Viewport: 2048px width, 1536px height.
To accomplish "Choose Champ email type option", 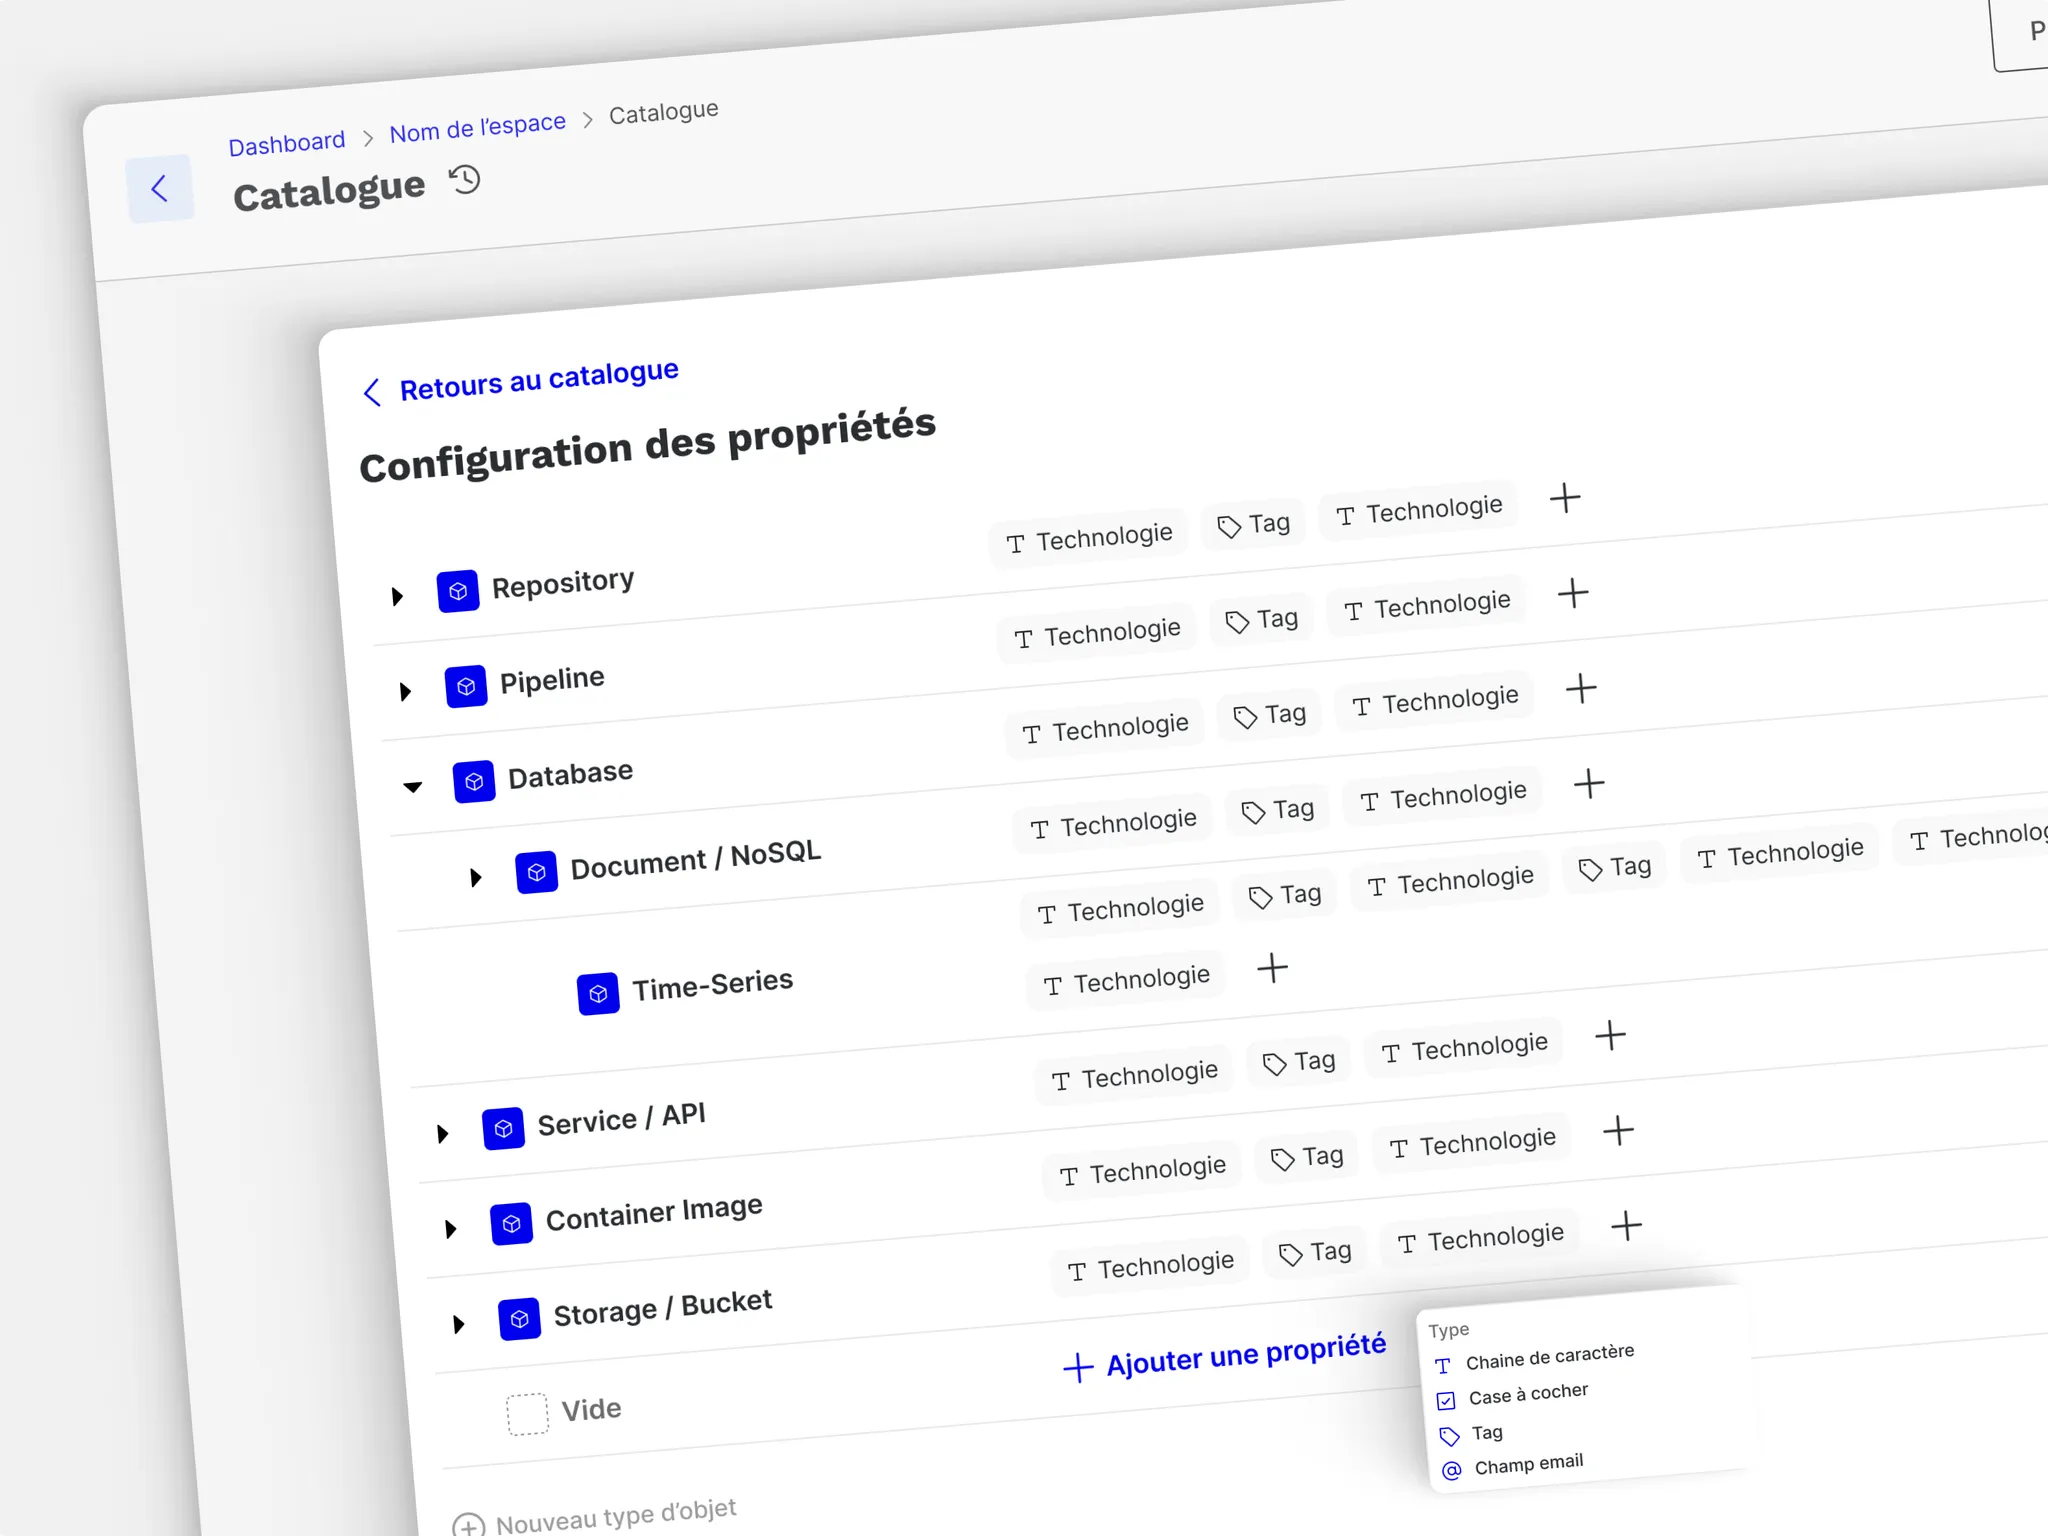I will pos(1513,1465).
